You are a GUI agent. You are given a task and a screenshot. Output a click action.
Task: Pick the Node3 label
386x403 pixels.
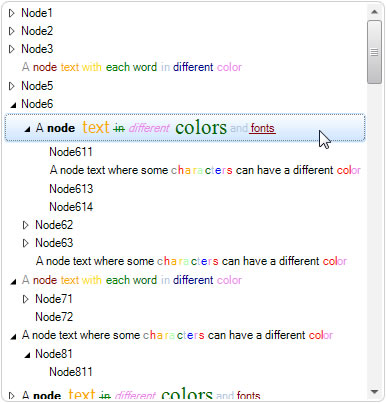37,49
